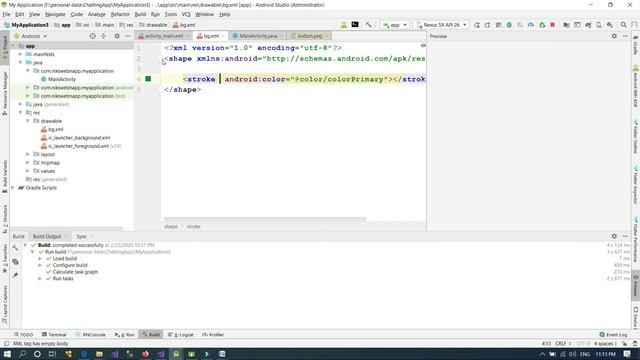This screenshot has height=360, width=640.
Task: Open the Build menu
Action: [x=140, y=14]
